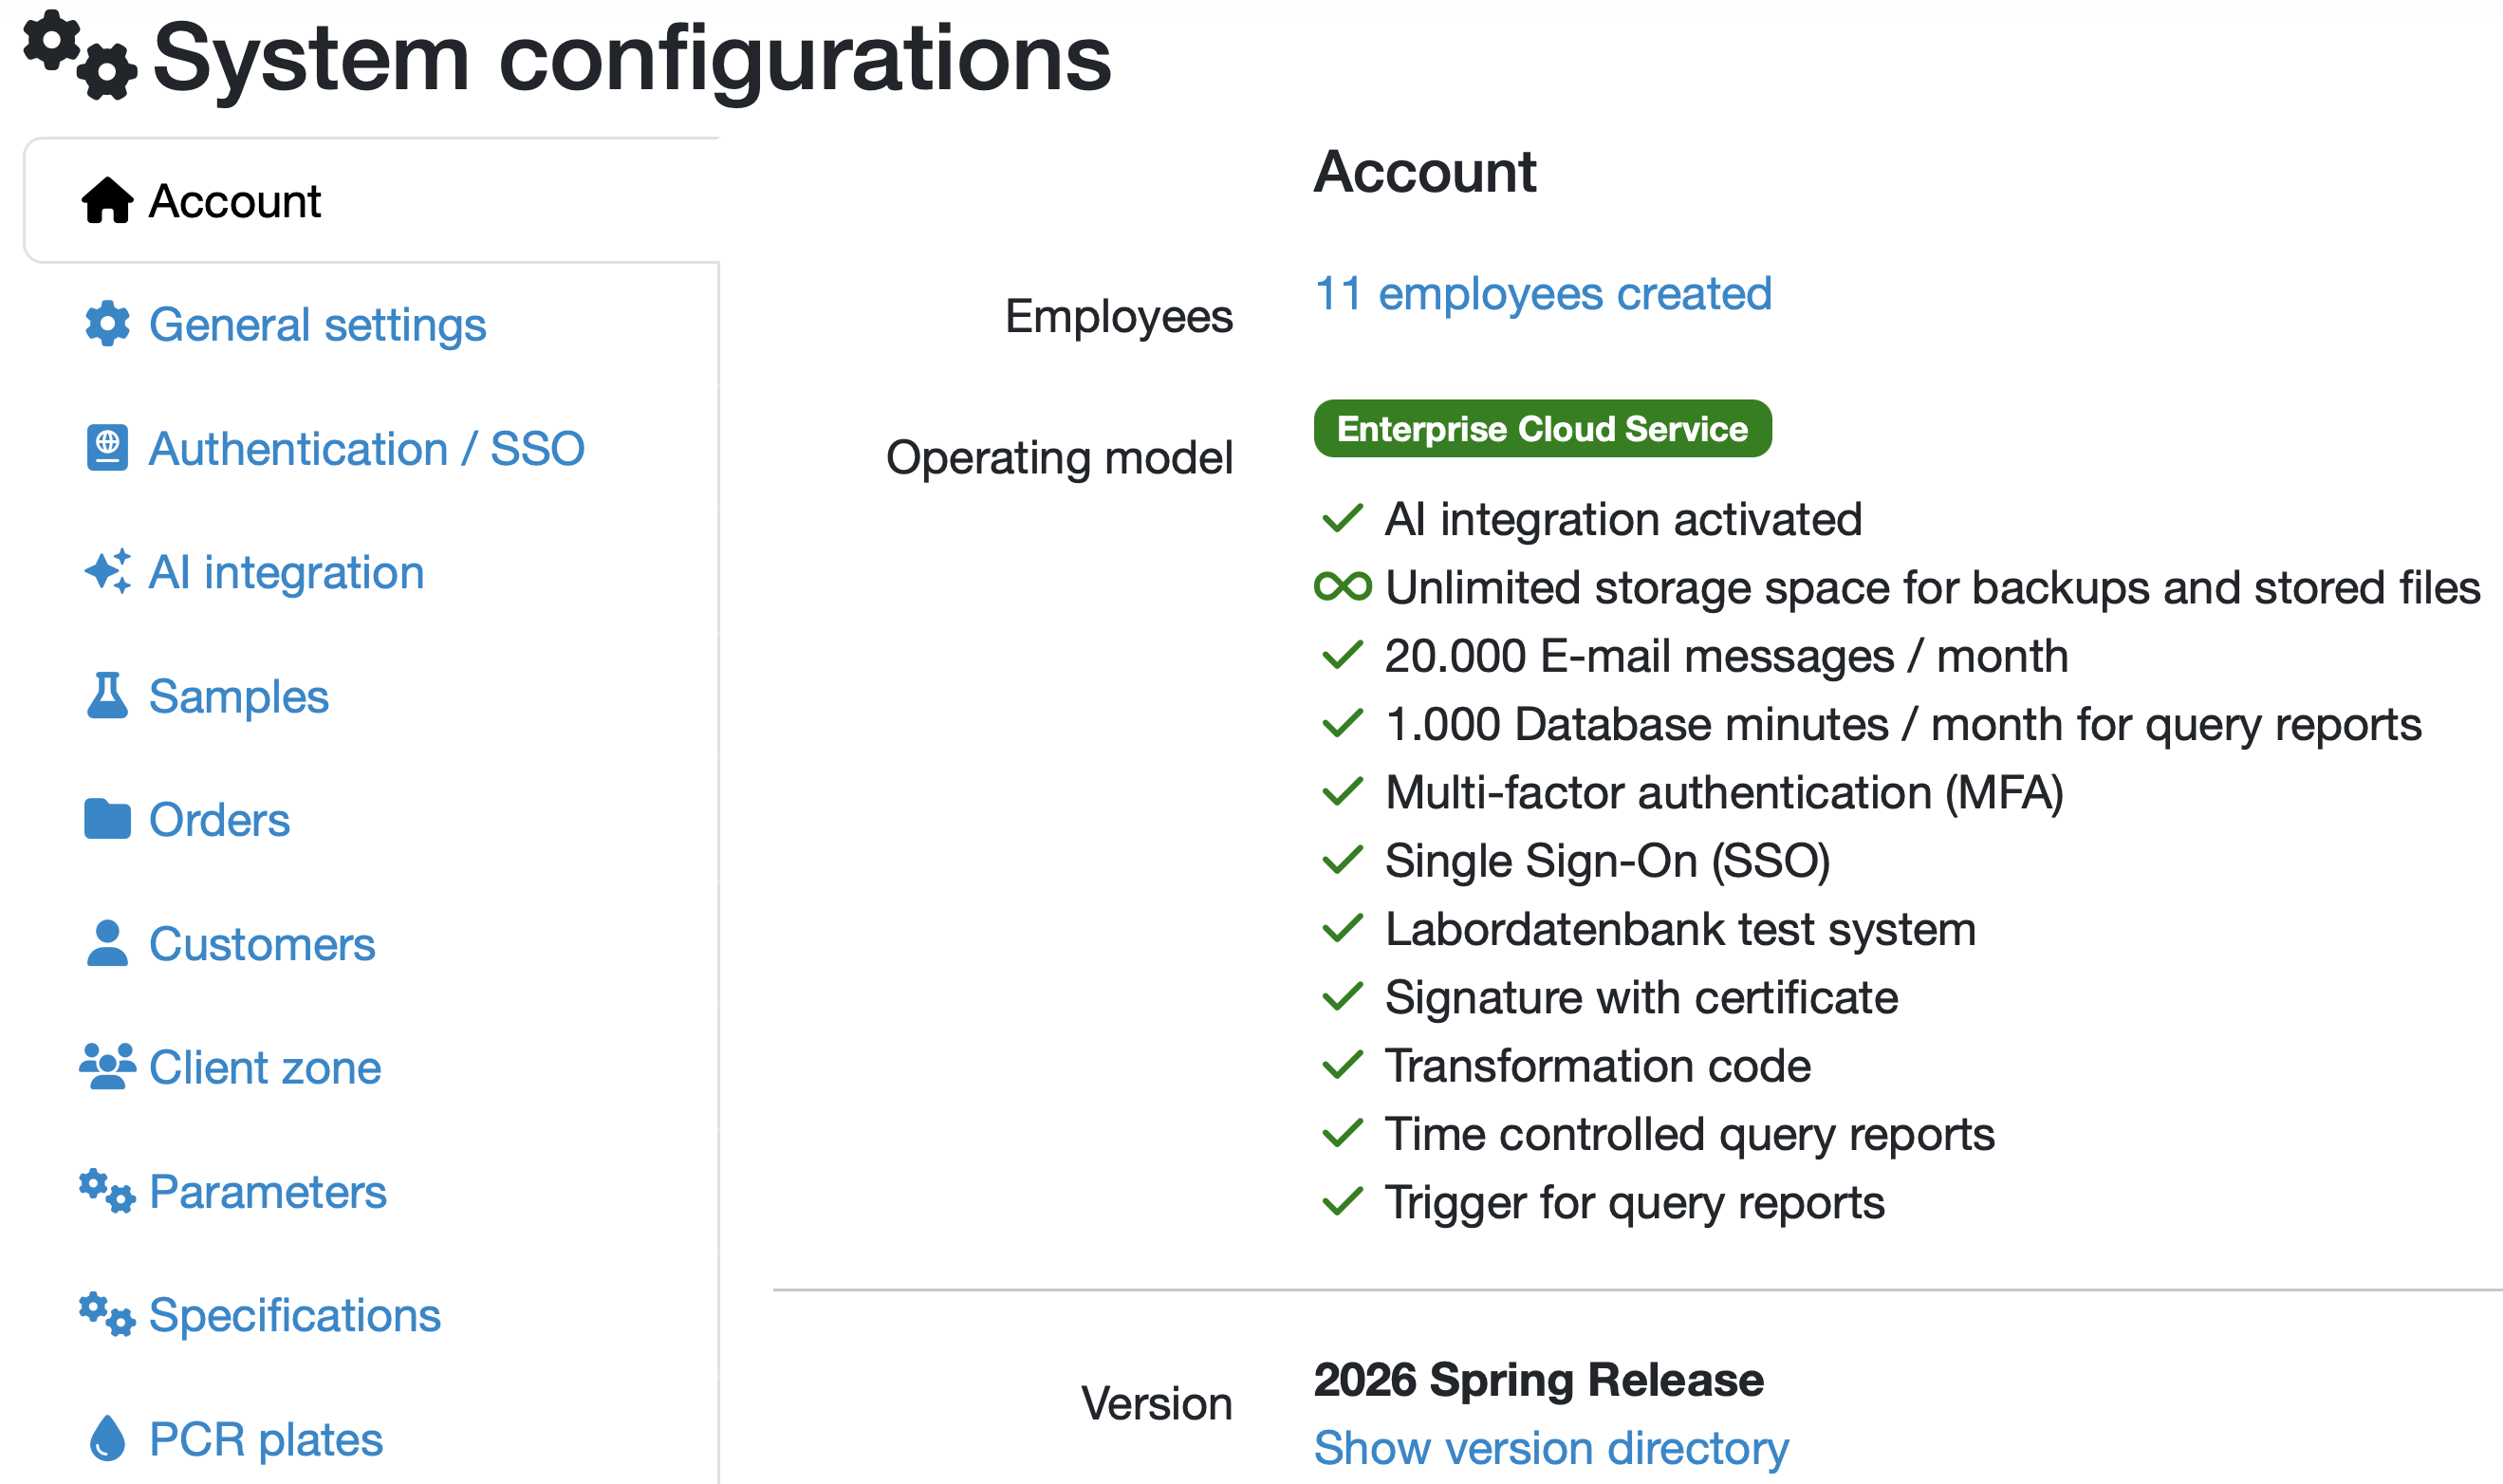Click the Show version directory link

coord(1550,1447)
